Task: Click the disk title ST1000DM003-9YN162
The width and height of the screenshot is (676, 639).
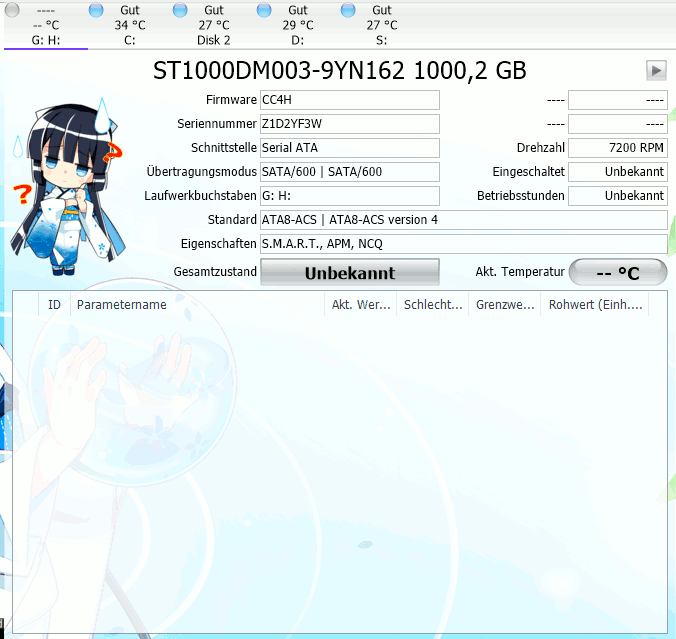Action: click(x=340, y=70)
